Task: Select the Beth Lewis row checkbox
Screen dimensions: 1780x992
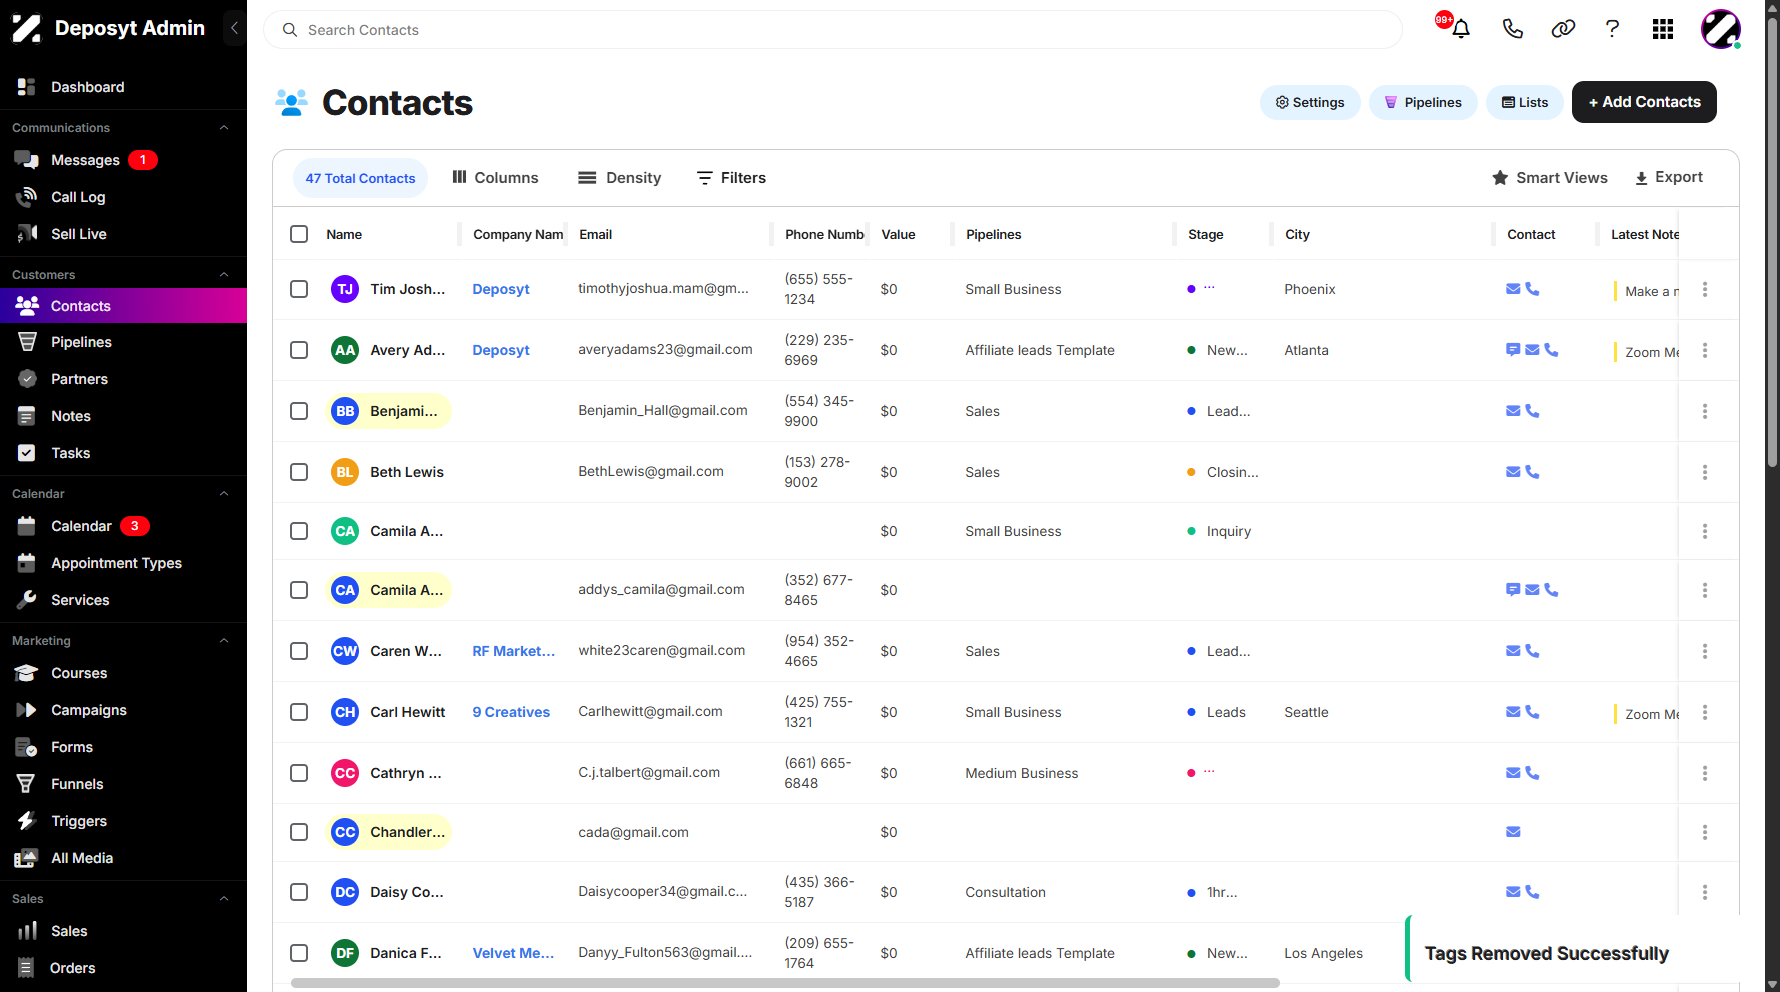Action: coord(299,472)
